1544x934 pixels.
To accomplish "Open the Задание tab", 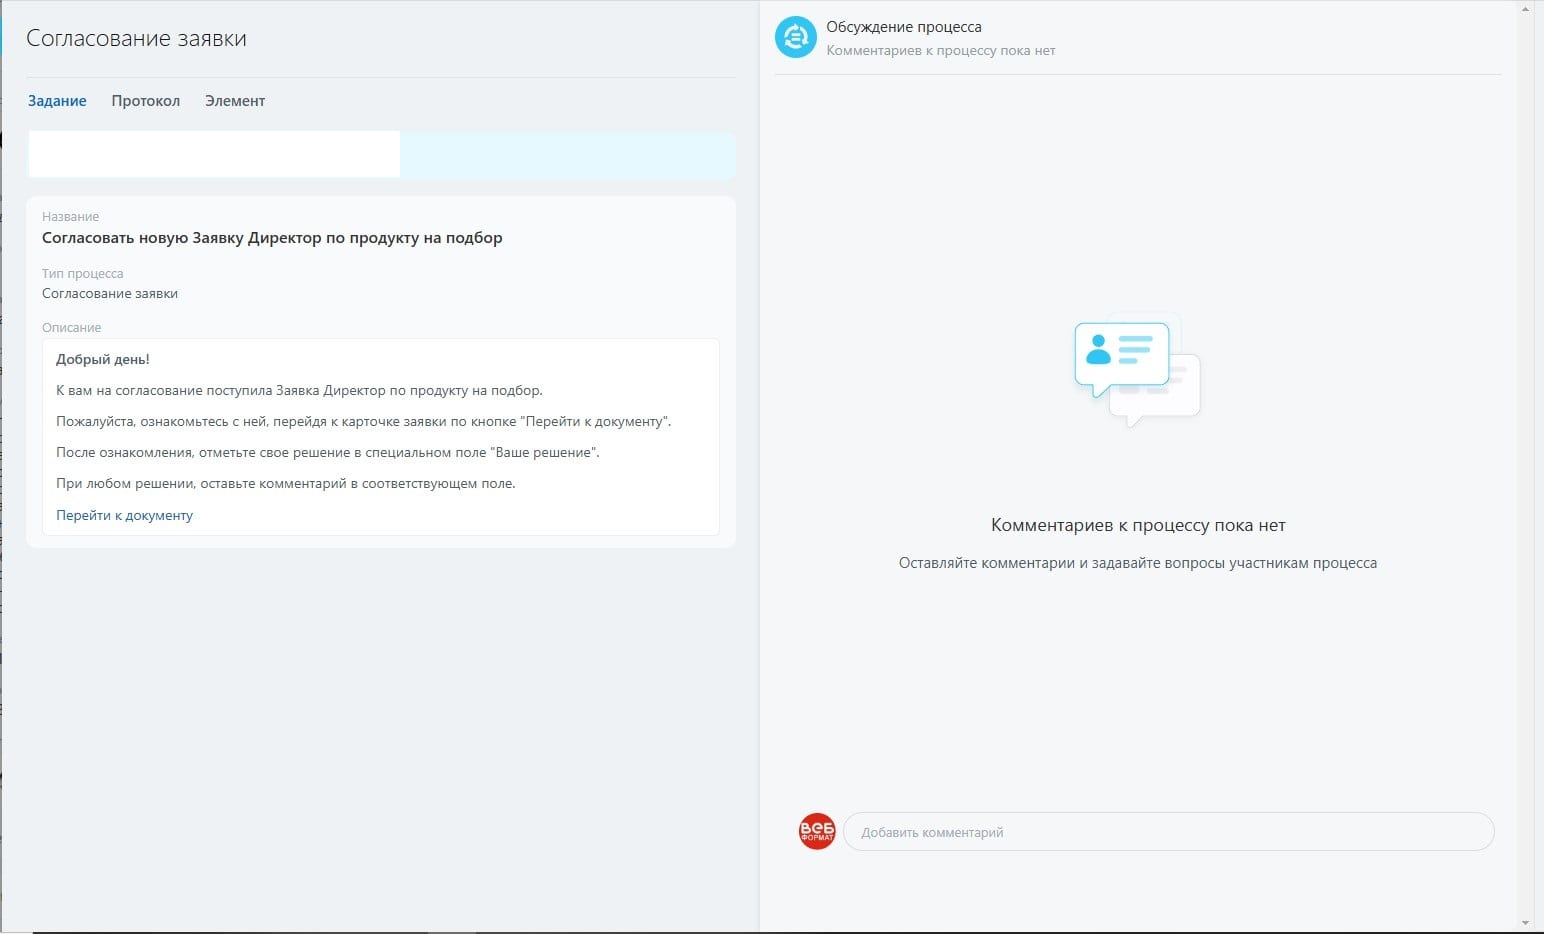I will [x=57, y=101].
